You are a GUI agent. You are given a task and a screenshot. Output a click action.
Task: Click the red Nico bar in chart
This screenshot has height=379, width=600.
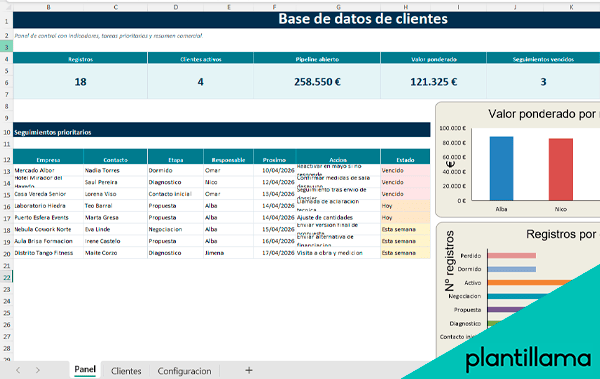coord(561,169)
